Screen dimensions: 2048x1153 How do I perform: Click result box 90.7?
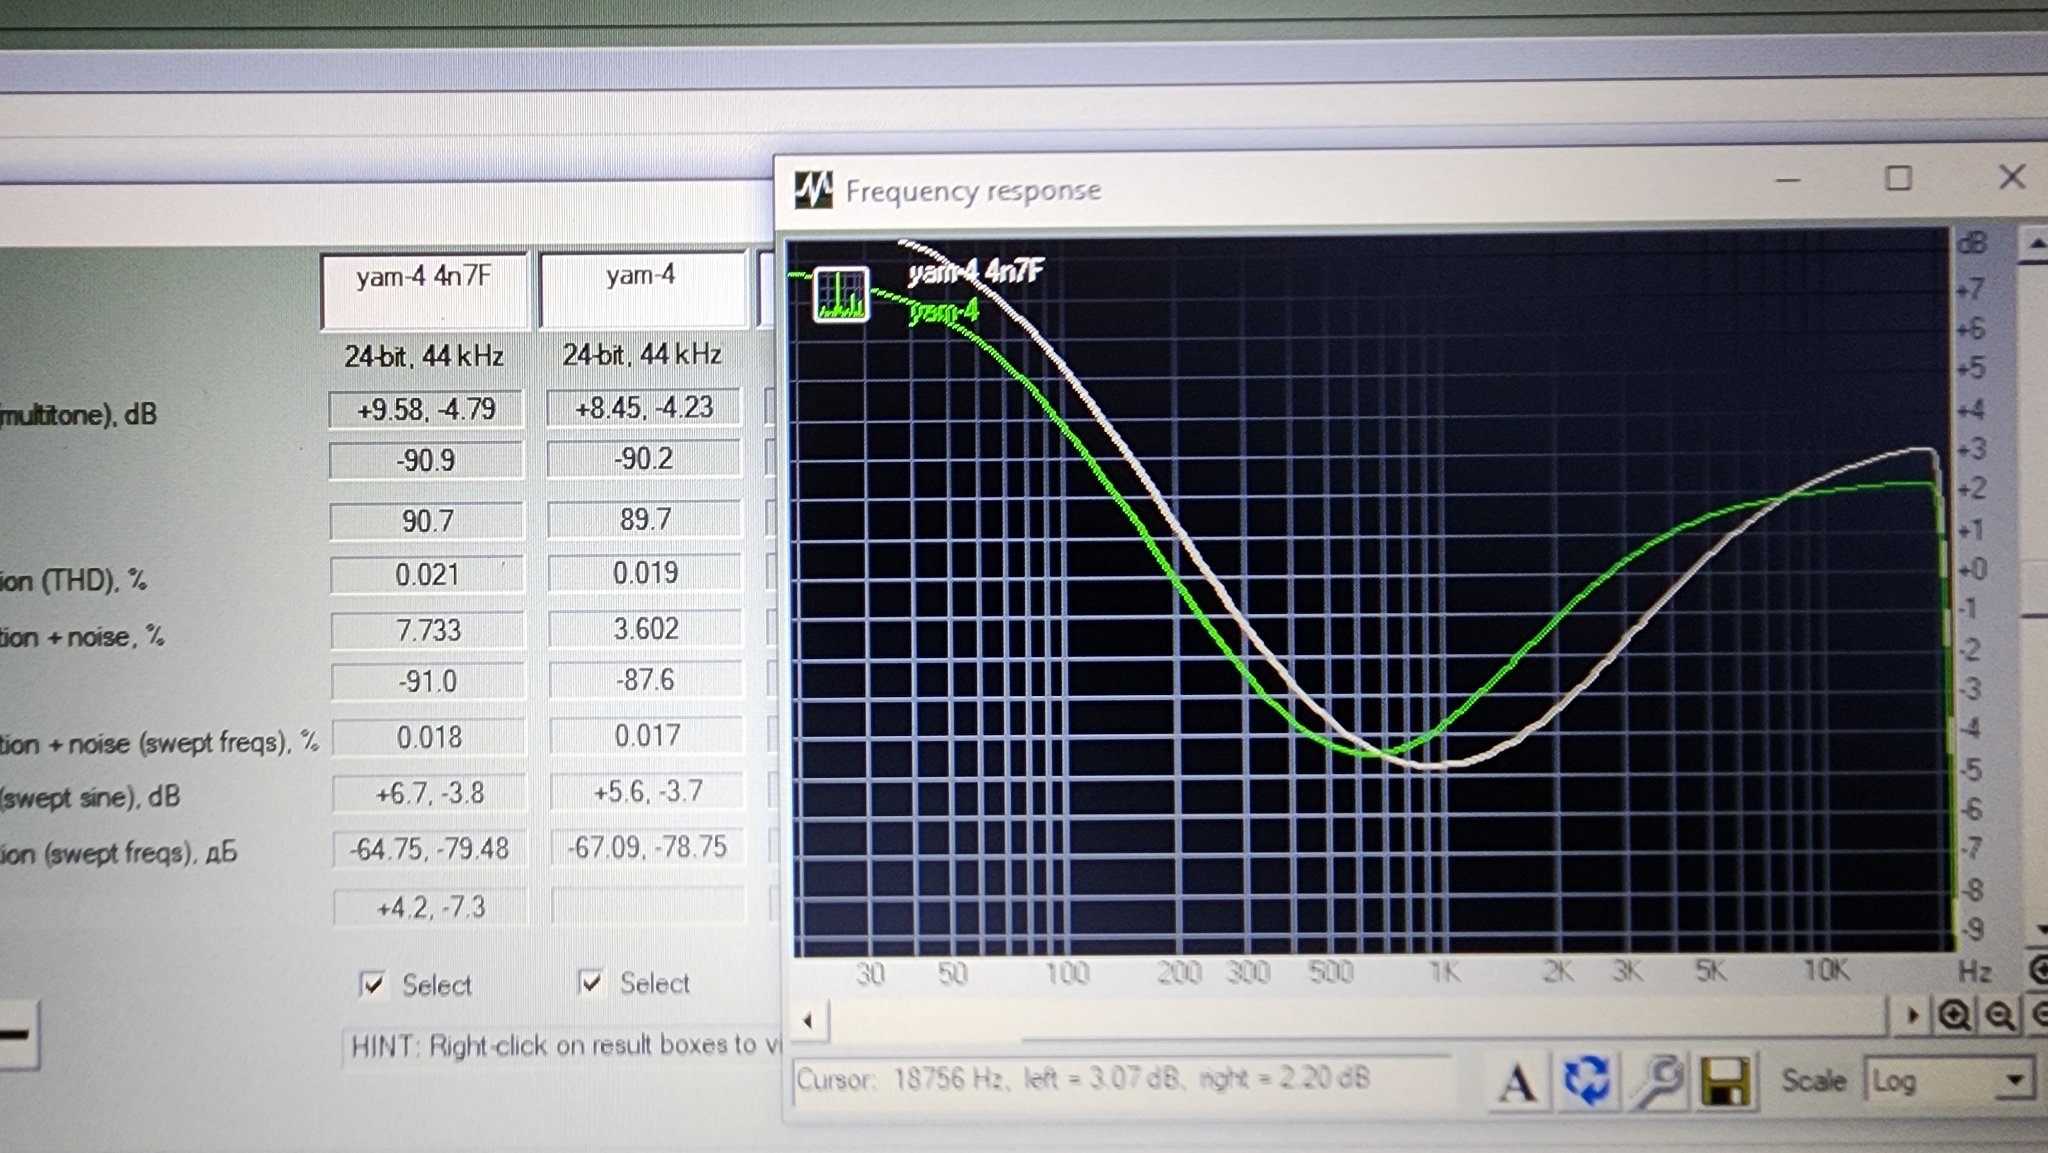[x=427, y=521]
